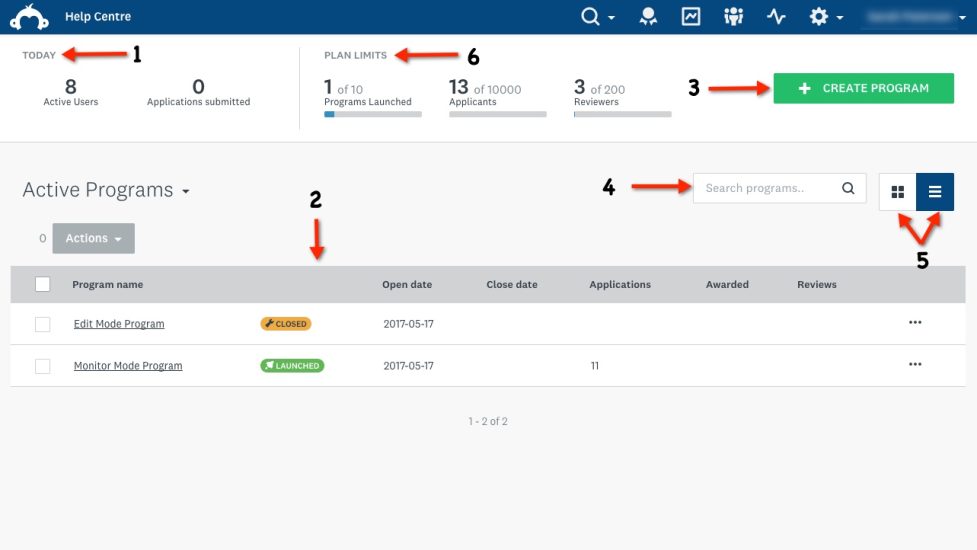This screenshot has height=550, width=977.
Task: Open the reports chart icon in header
Action: point(691,17)
